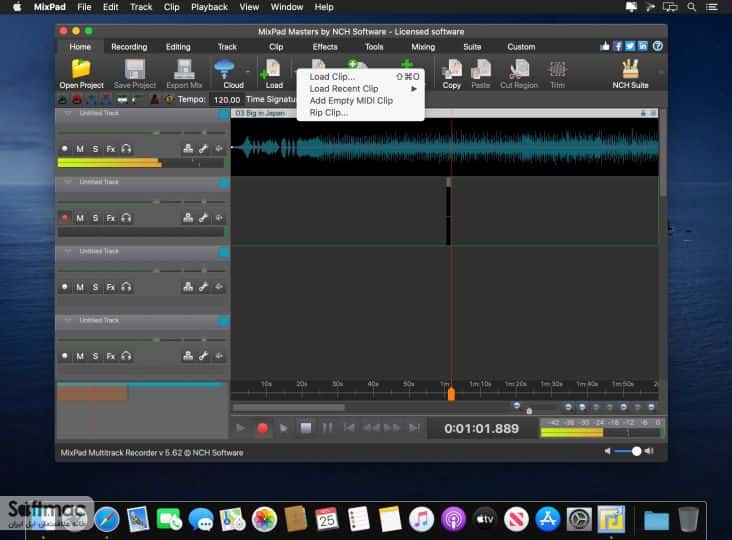Collapse the fourth Untitled Track triangle

pyautogui.click(x=68, y=320)
